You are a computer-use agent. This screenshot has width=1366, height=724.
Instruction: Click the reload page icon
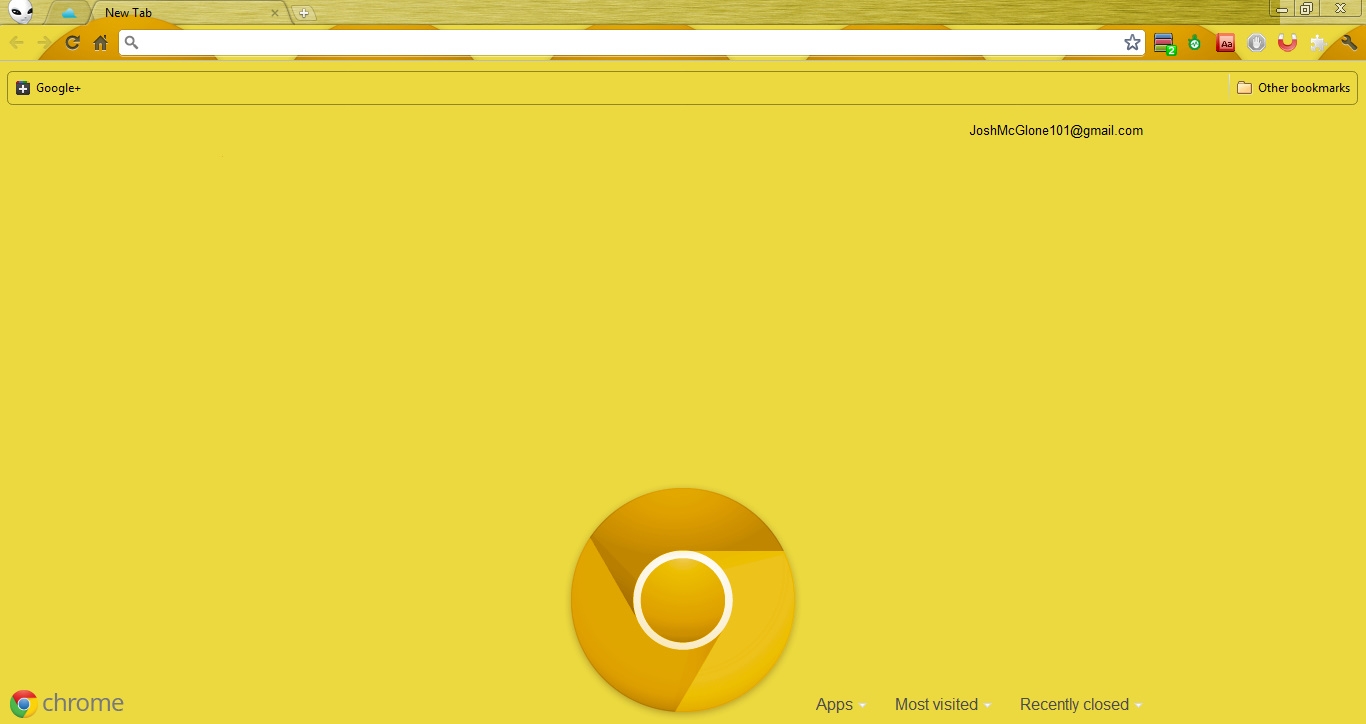point(71,43)
